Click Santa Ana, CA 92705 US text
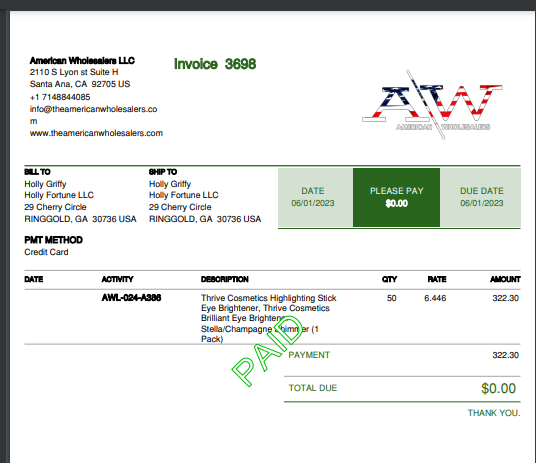This screenshot has width=536, height=463. click(80, 84)
